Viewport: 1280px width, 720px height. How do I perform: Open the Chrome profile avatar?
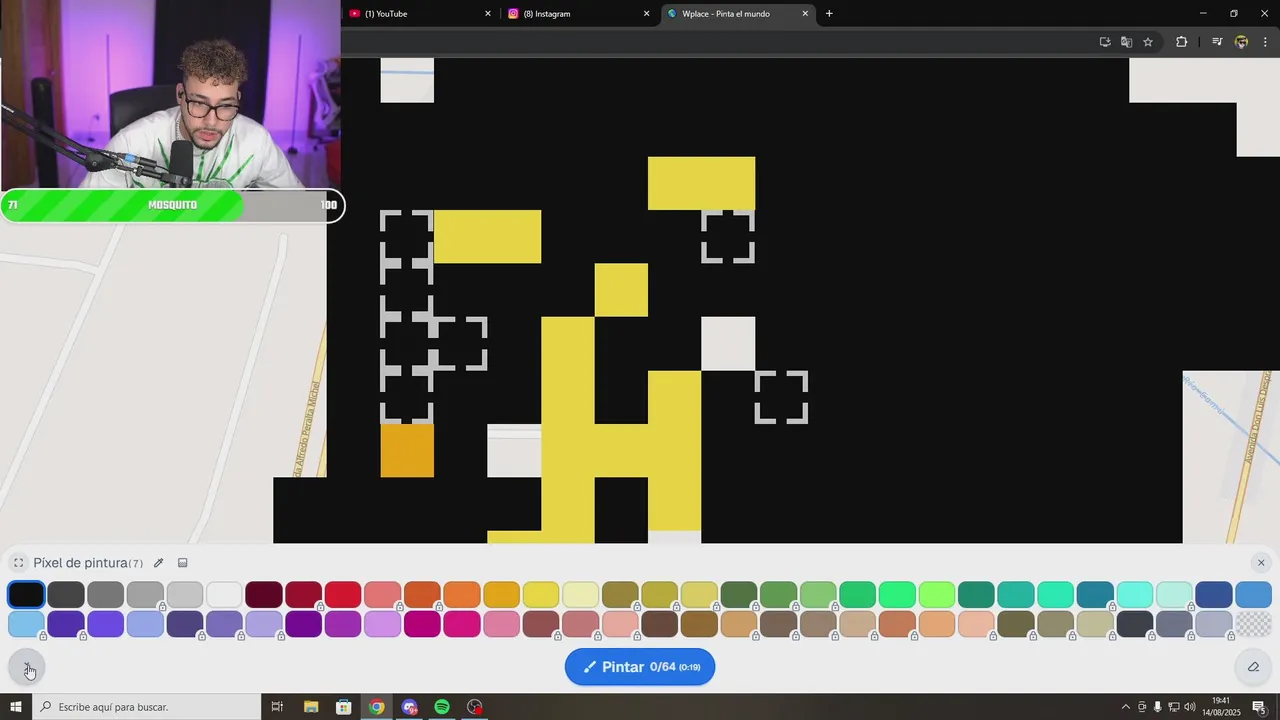click(x=1241, y=42)
